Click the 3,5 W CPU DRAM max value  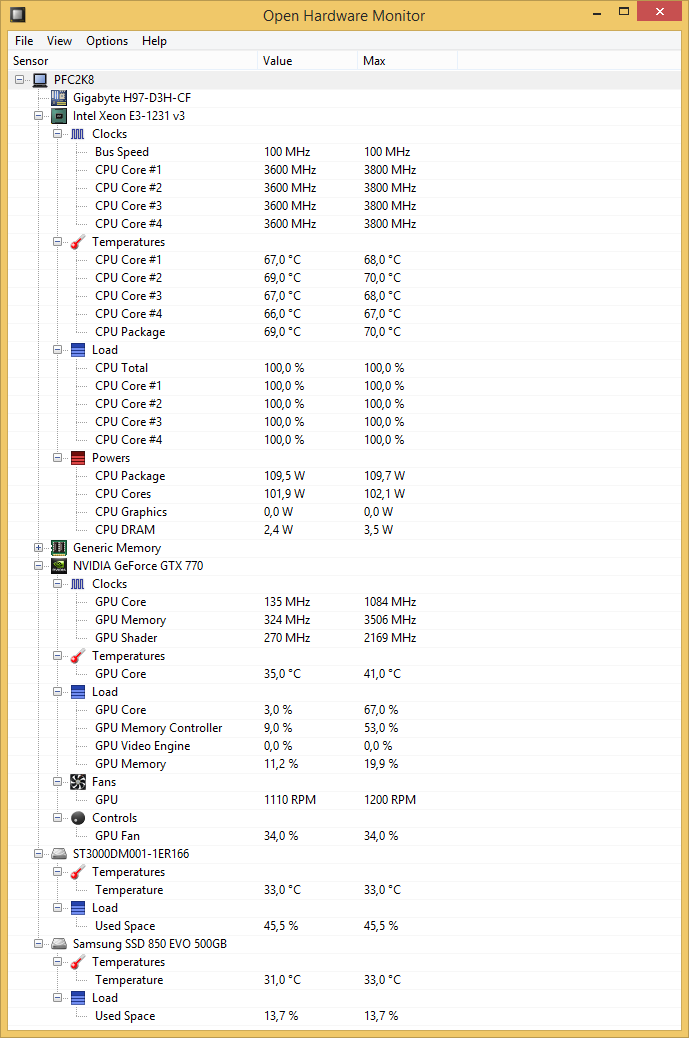pyautogui.click(x=379, y=530)
